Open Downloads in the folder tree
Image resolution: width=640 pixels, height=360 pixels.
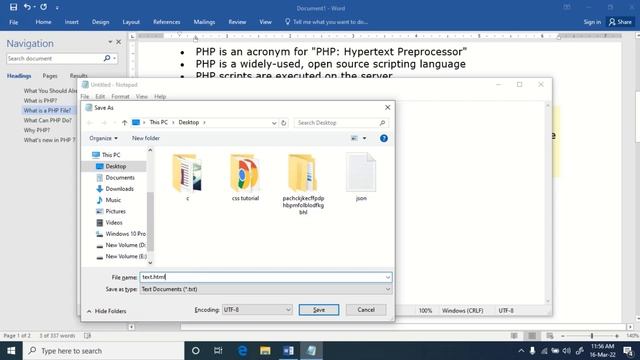coord(119,189)
